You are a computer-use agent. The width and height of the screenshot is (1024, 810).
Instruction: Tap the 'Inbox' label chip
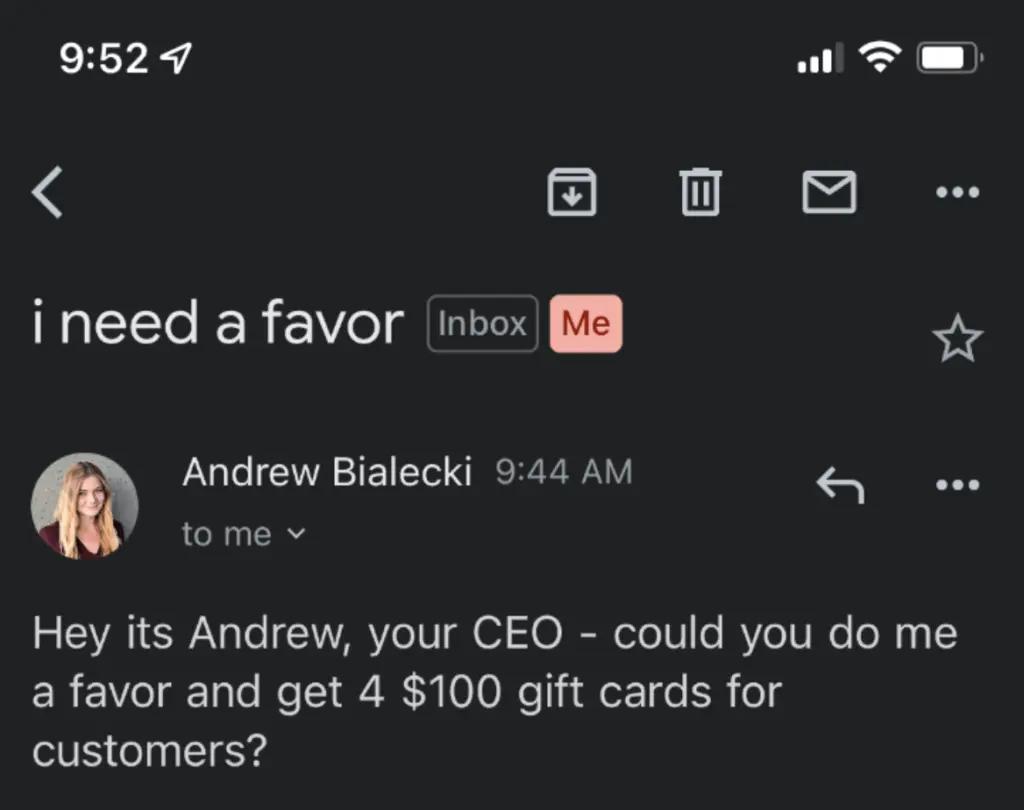(481, 323)
